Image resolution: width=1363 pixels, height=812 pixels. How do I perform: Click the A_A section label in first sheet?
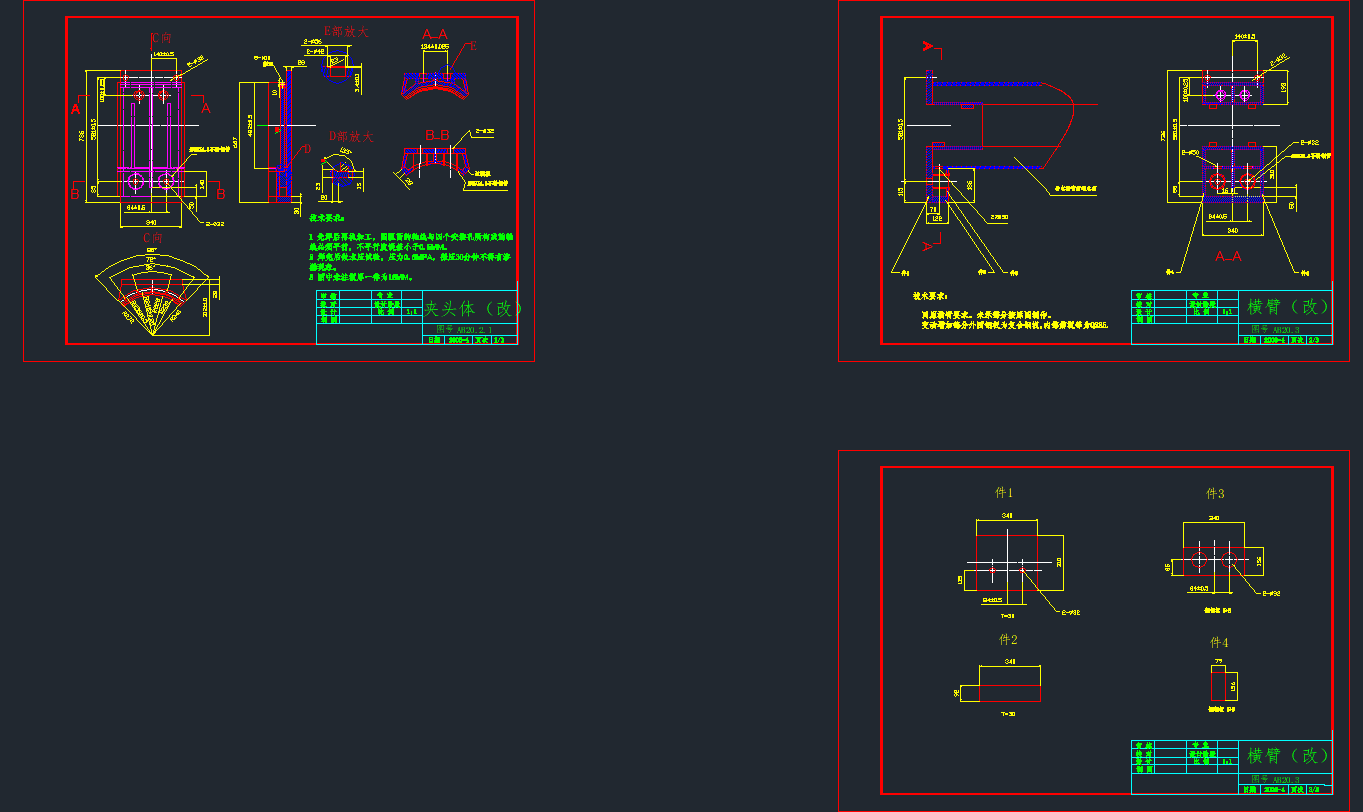(435, 33)
